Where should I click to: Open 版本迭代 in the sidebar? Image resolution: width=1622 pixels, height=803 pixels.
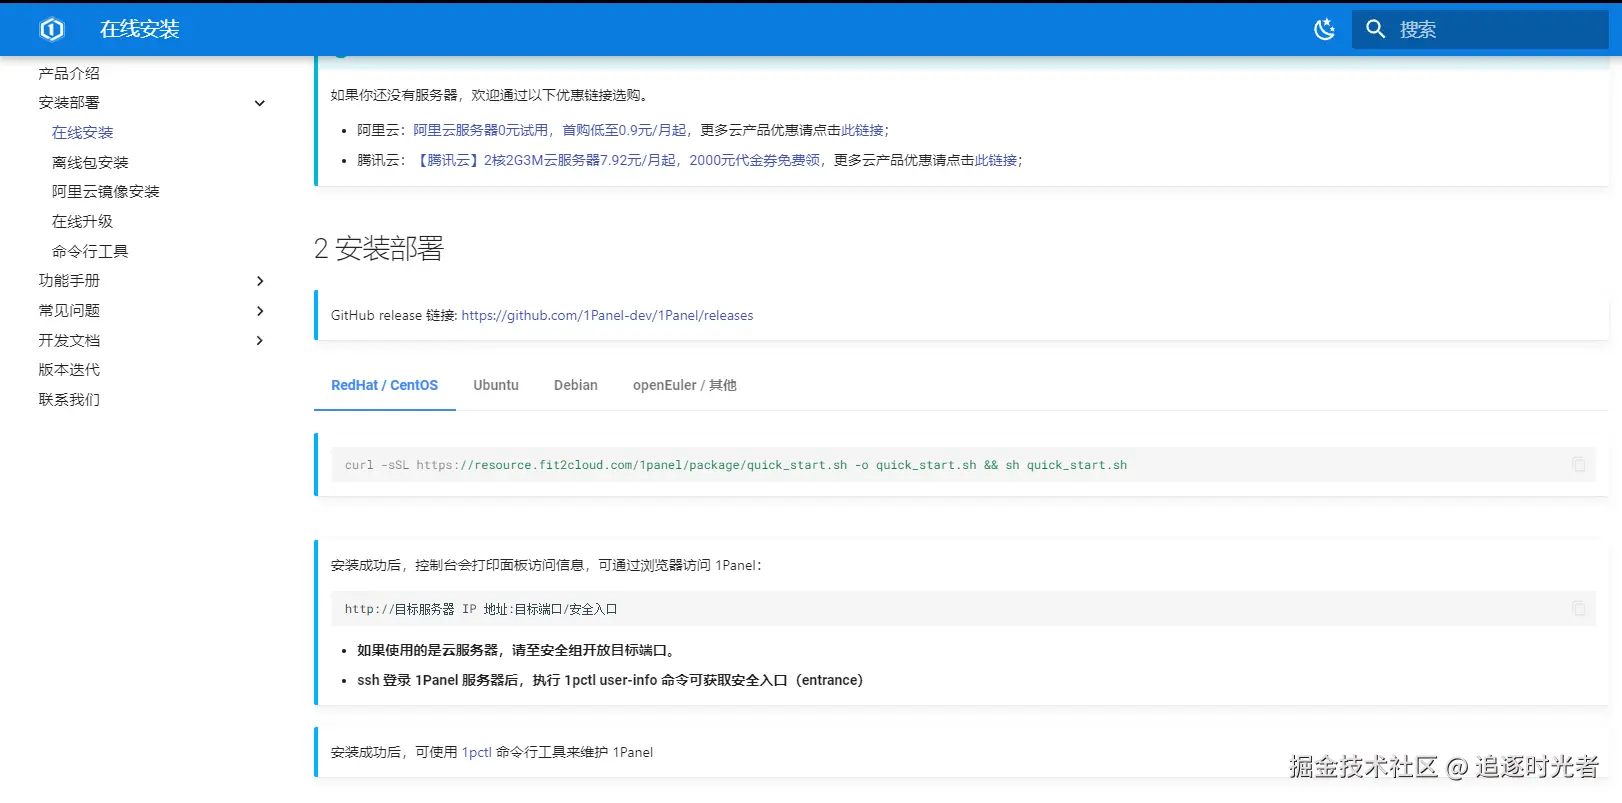pyautogui.click(x=69, y=369)
